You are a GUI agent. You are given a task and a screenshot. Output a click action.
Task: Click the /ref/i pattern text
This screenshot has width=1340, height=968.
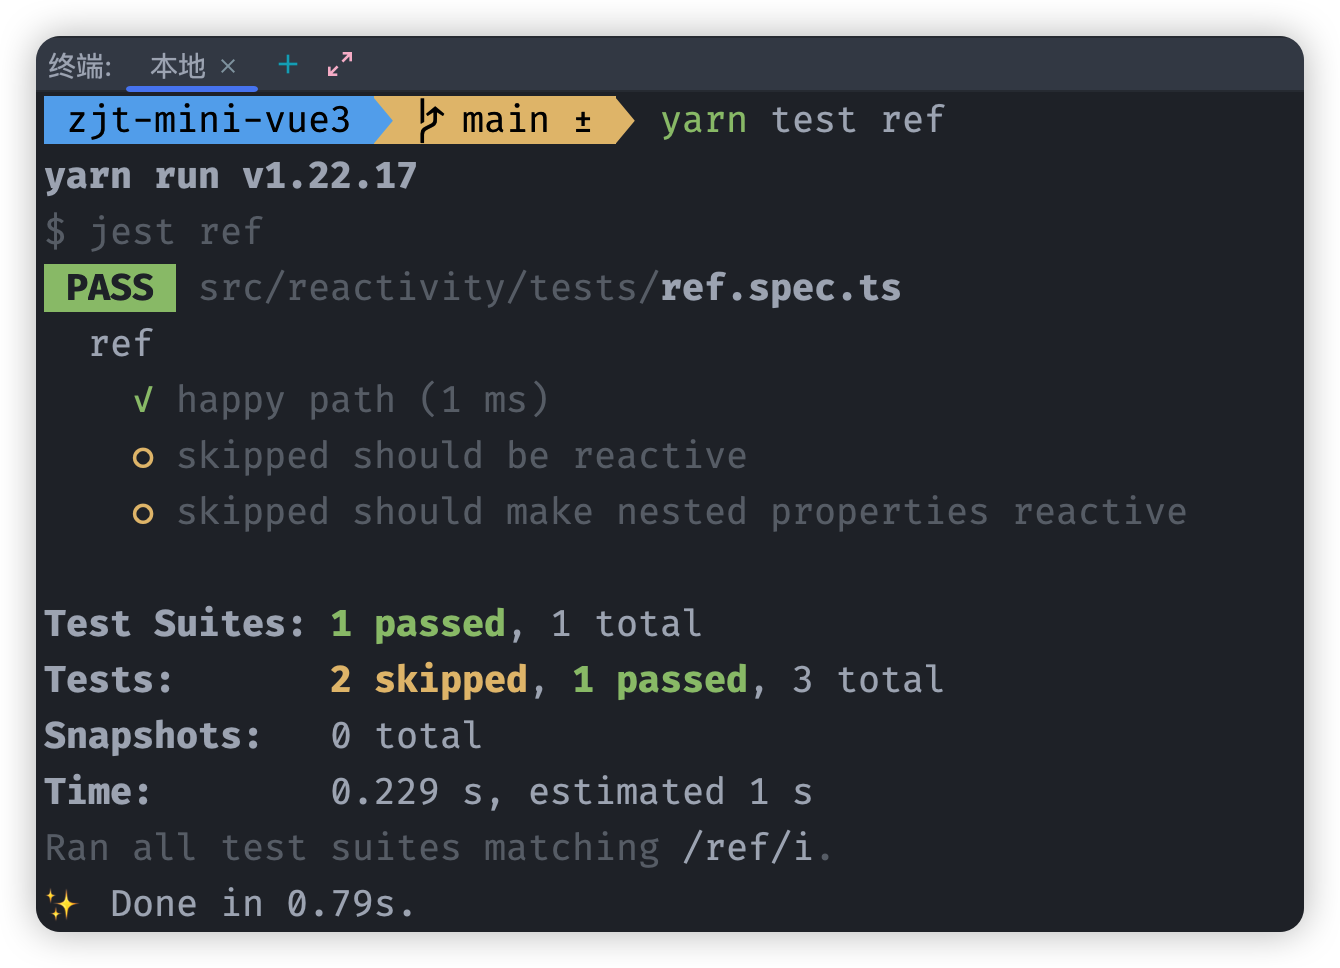click(748, 848)
